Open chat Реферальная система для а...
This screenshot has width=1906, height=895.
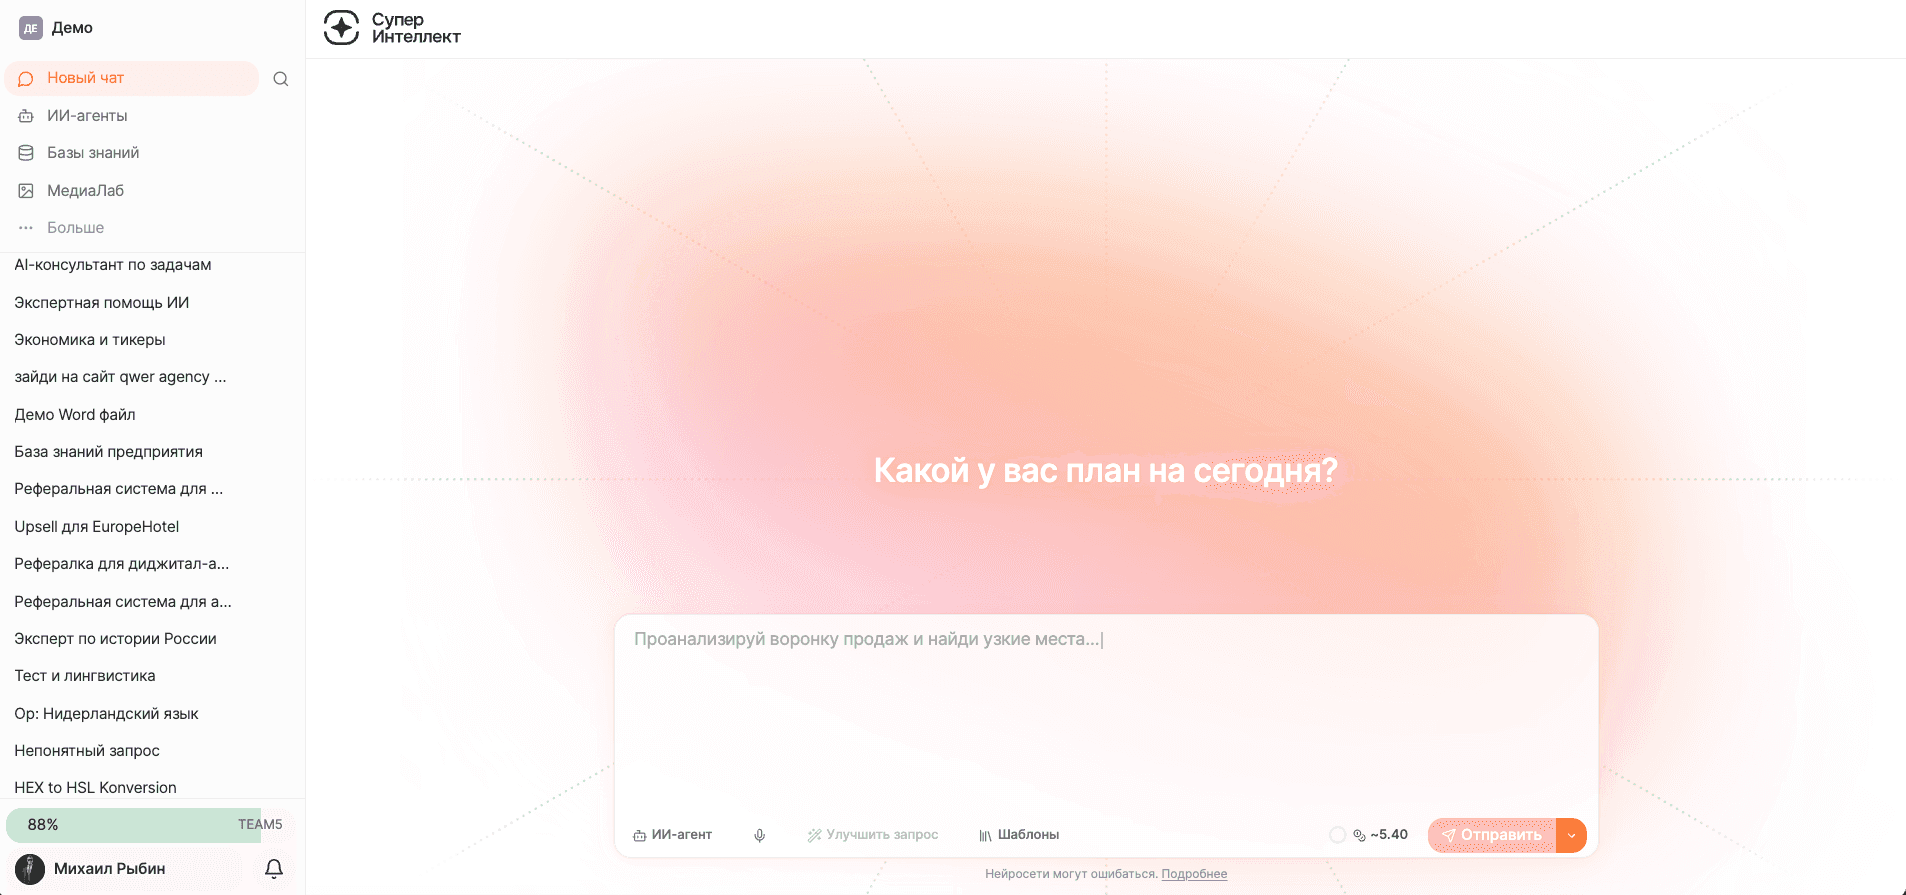click(x=123, y=602)
